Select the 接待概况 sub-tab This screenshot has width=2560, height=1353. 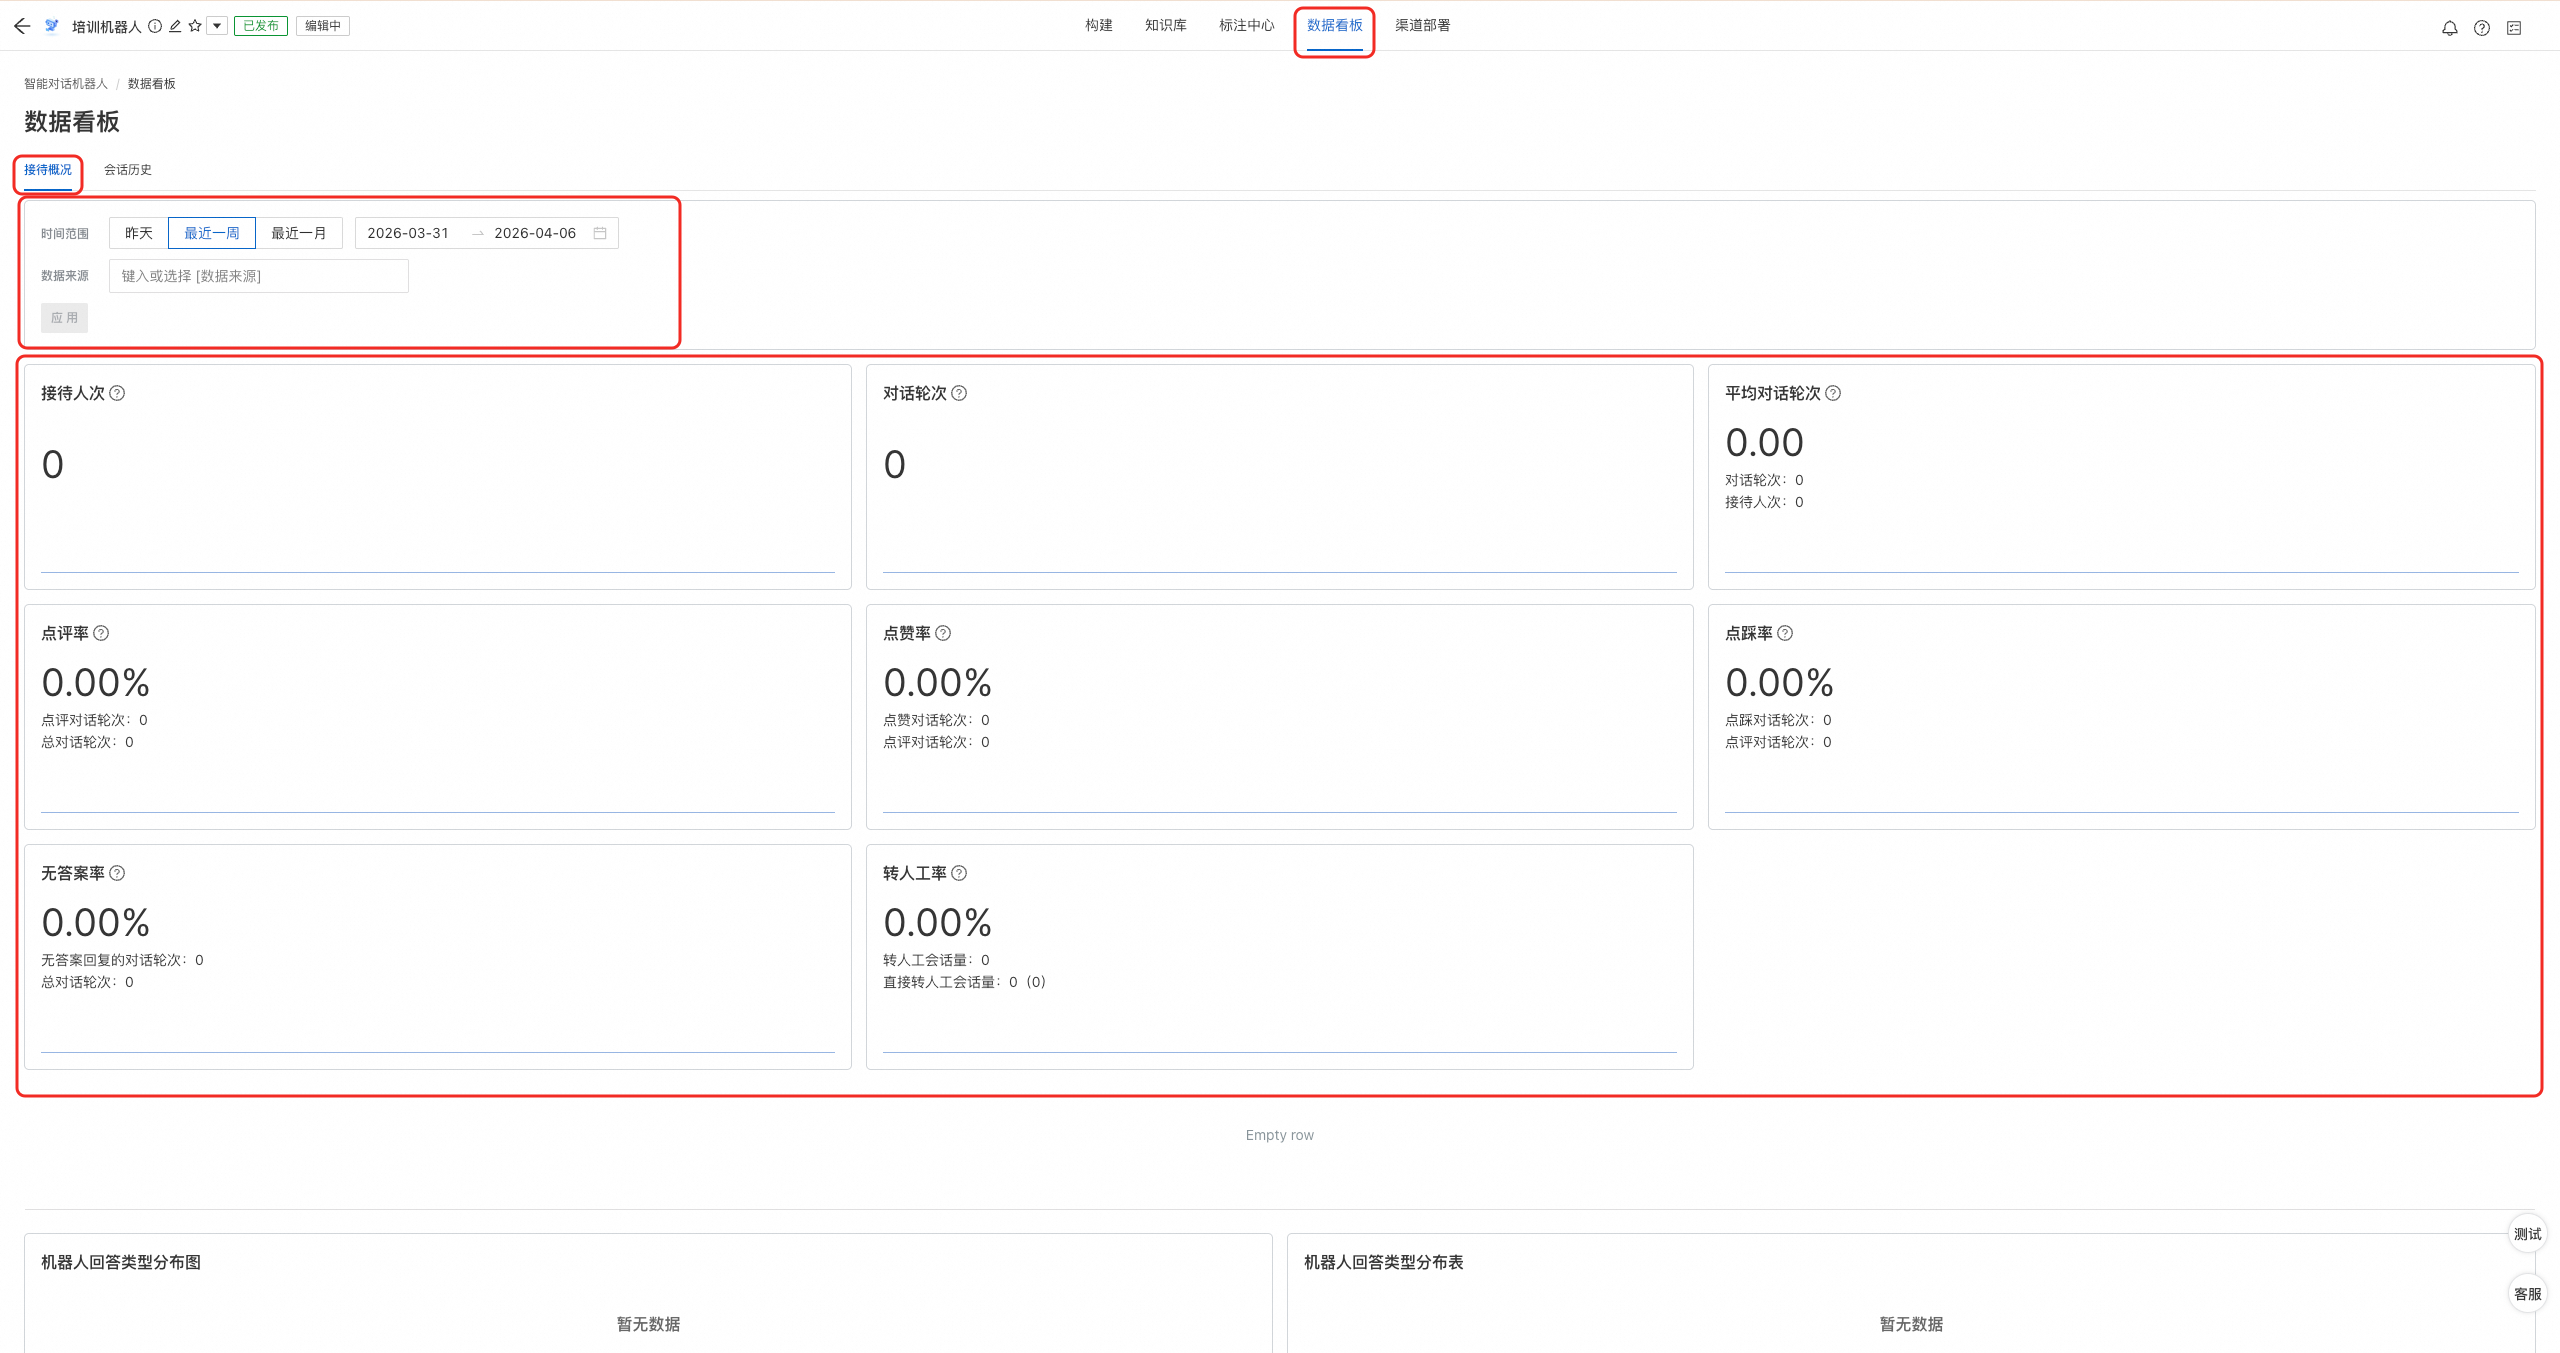(x=48, y=170)
